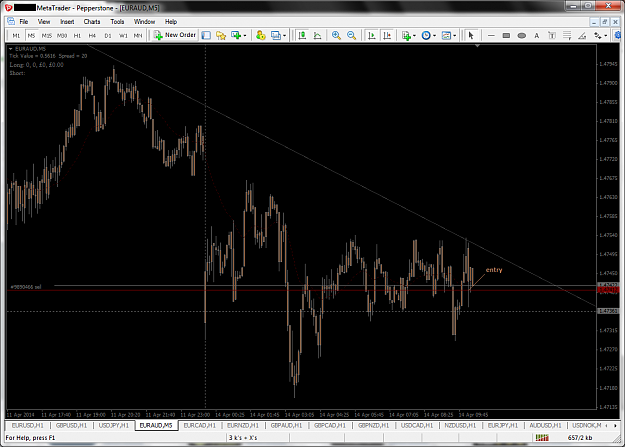Open the New Order dialog

(x=175, y=35)
